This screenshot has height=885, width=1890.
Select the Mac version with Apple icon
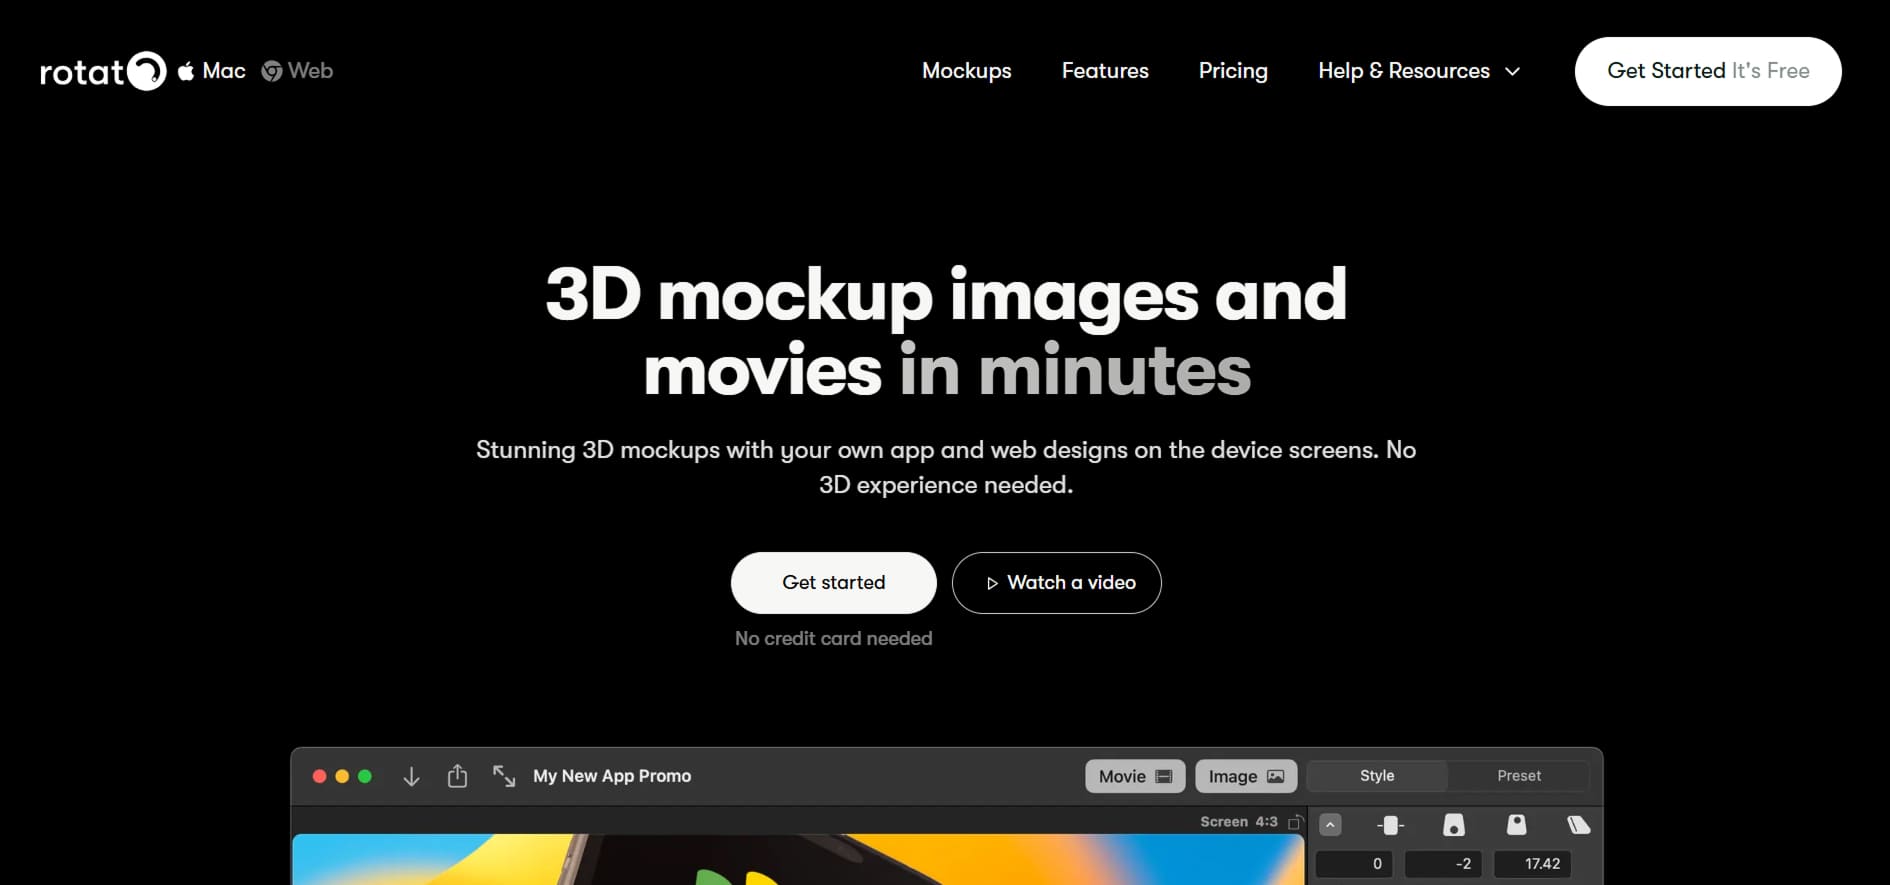[212, 71]
